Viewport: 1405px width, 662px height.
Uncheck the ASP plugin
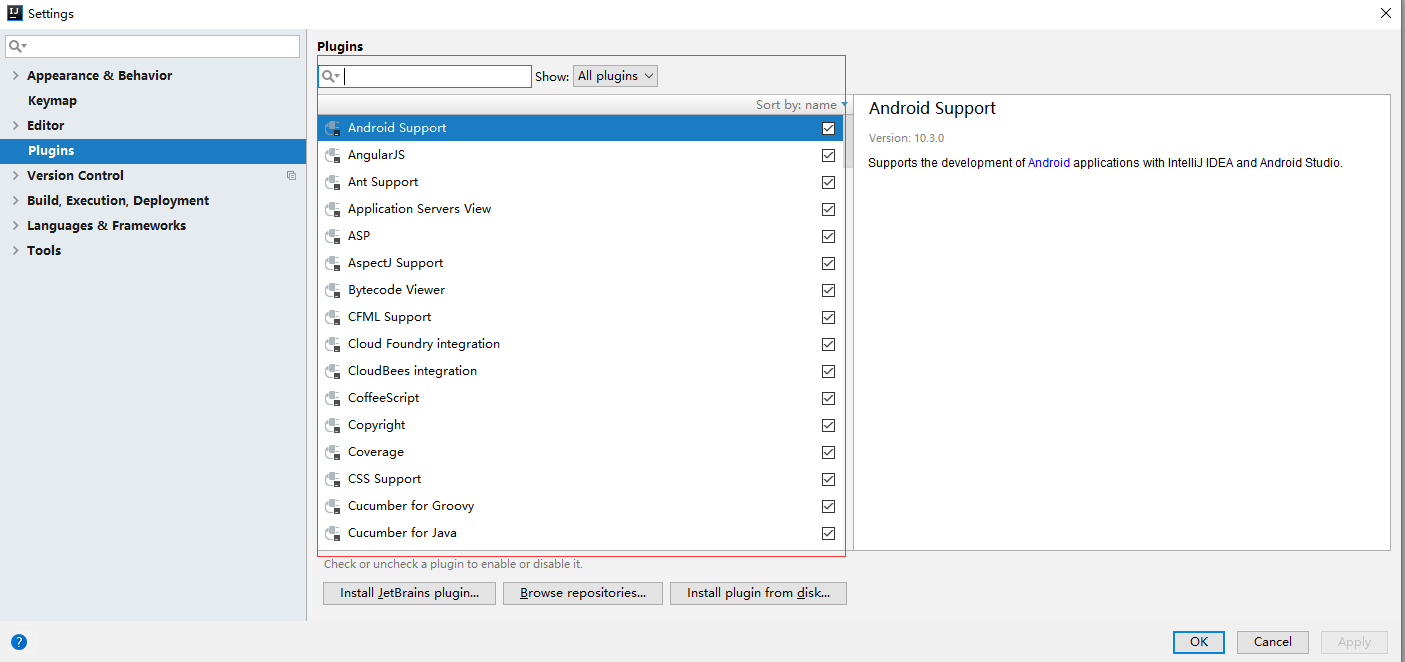pos(828,236)
